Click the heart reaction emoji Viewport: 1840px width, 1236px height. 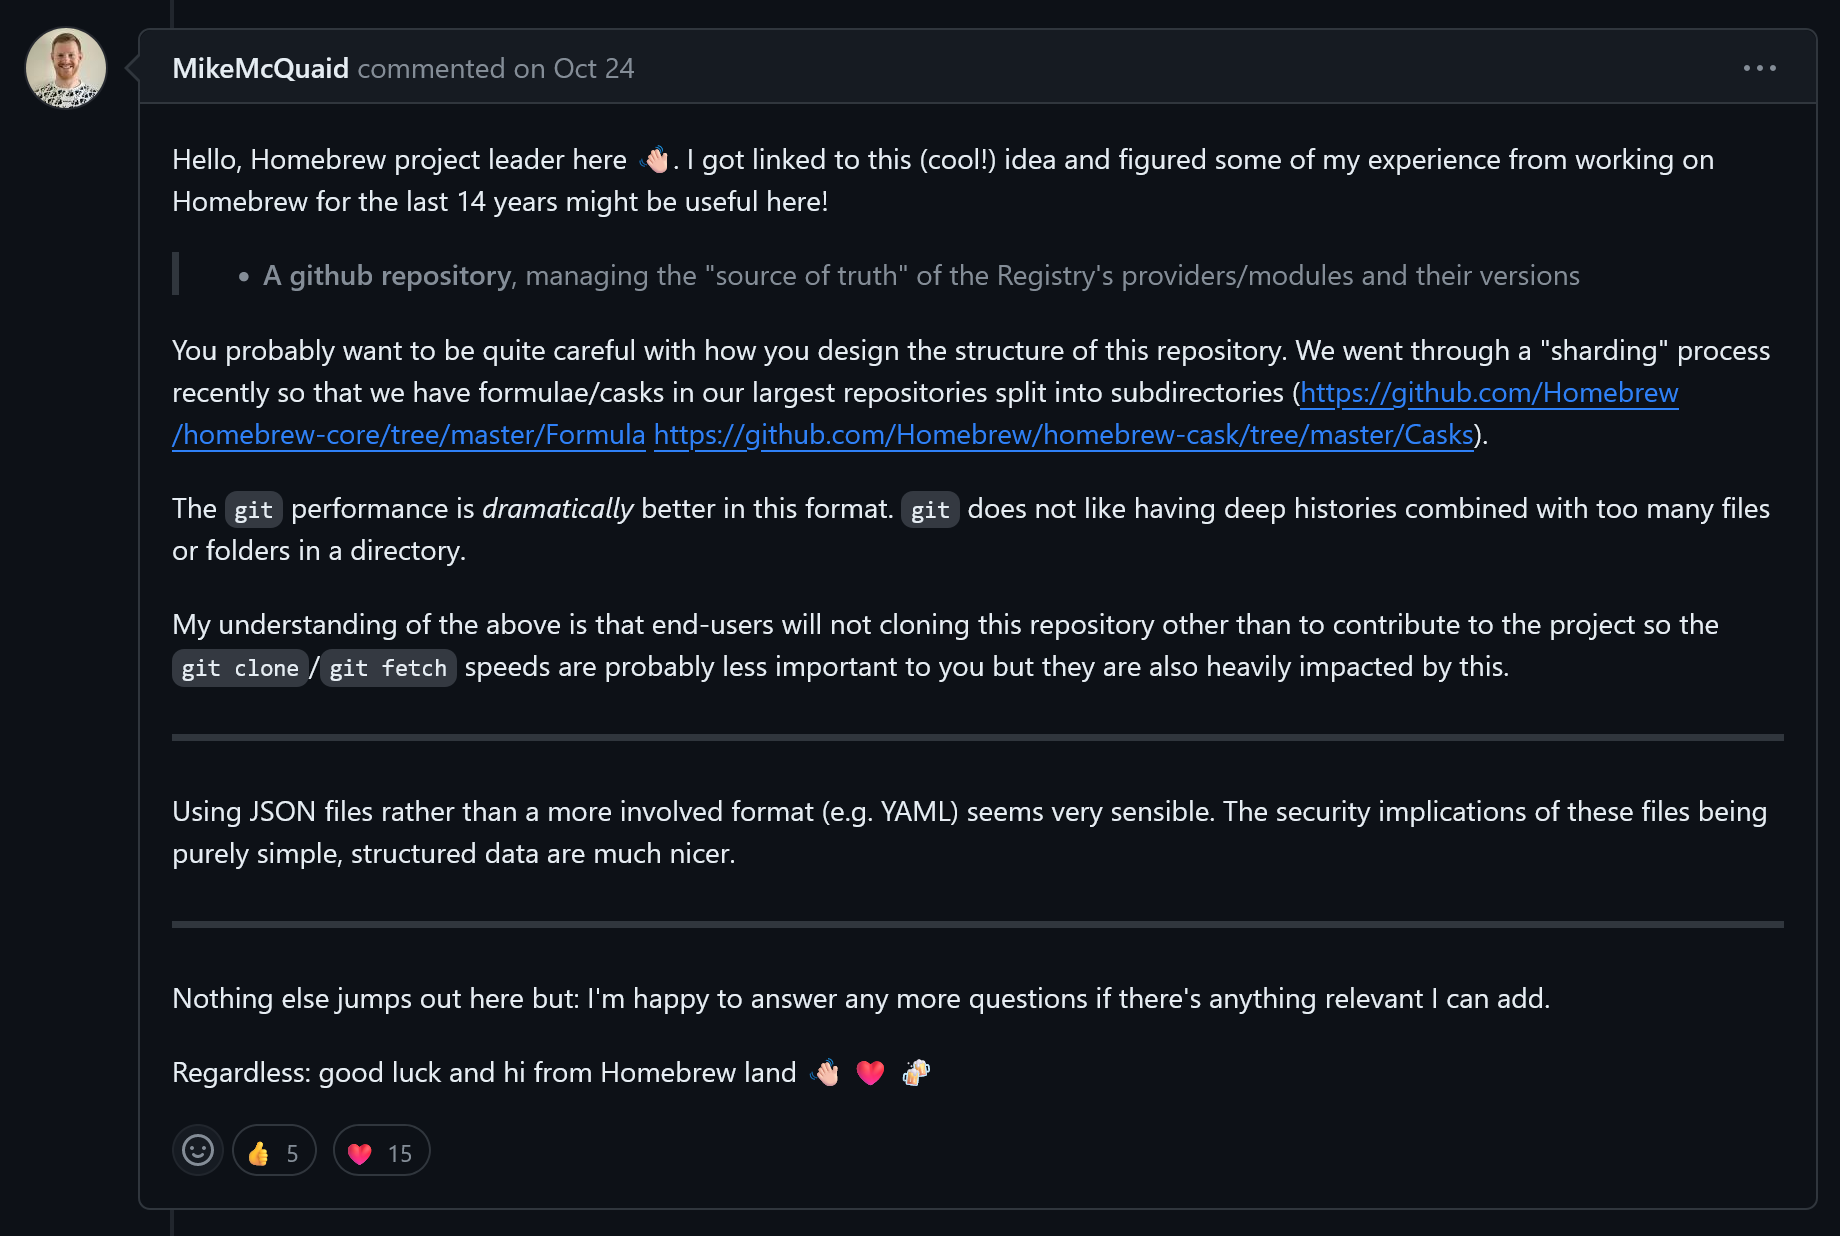[x=360, y=1151]
